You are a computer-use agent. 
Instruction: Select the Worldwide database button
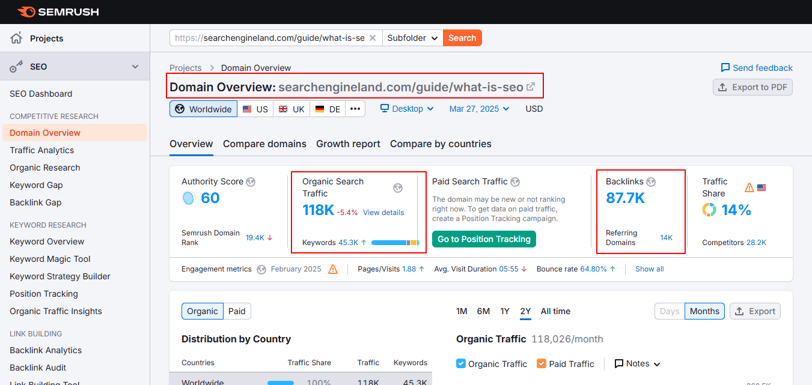point(204,109)
